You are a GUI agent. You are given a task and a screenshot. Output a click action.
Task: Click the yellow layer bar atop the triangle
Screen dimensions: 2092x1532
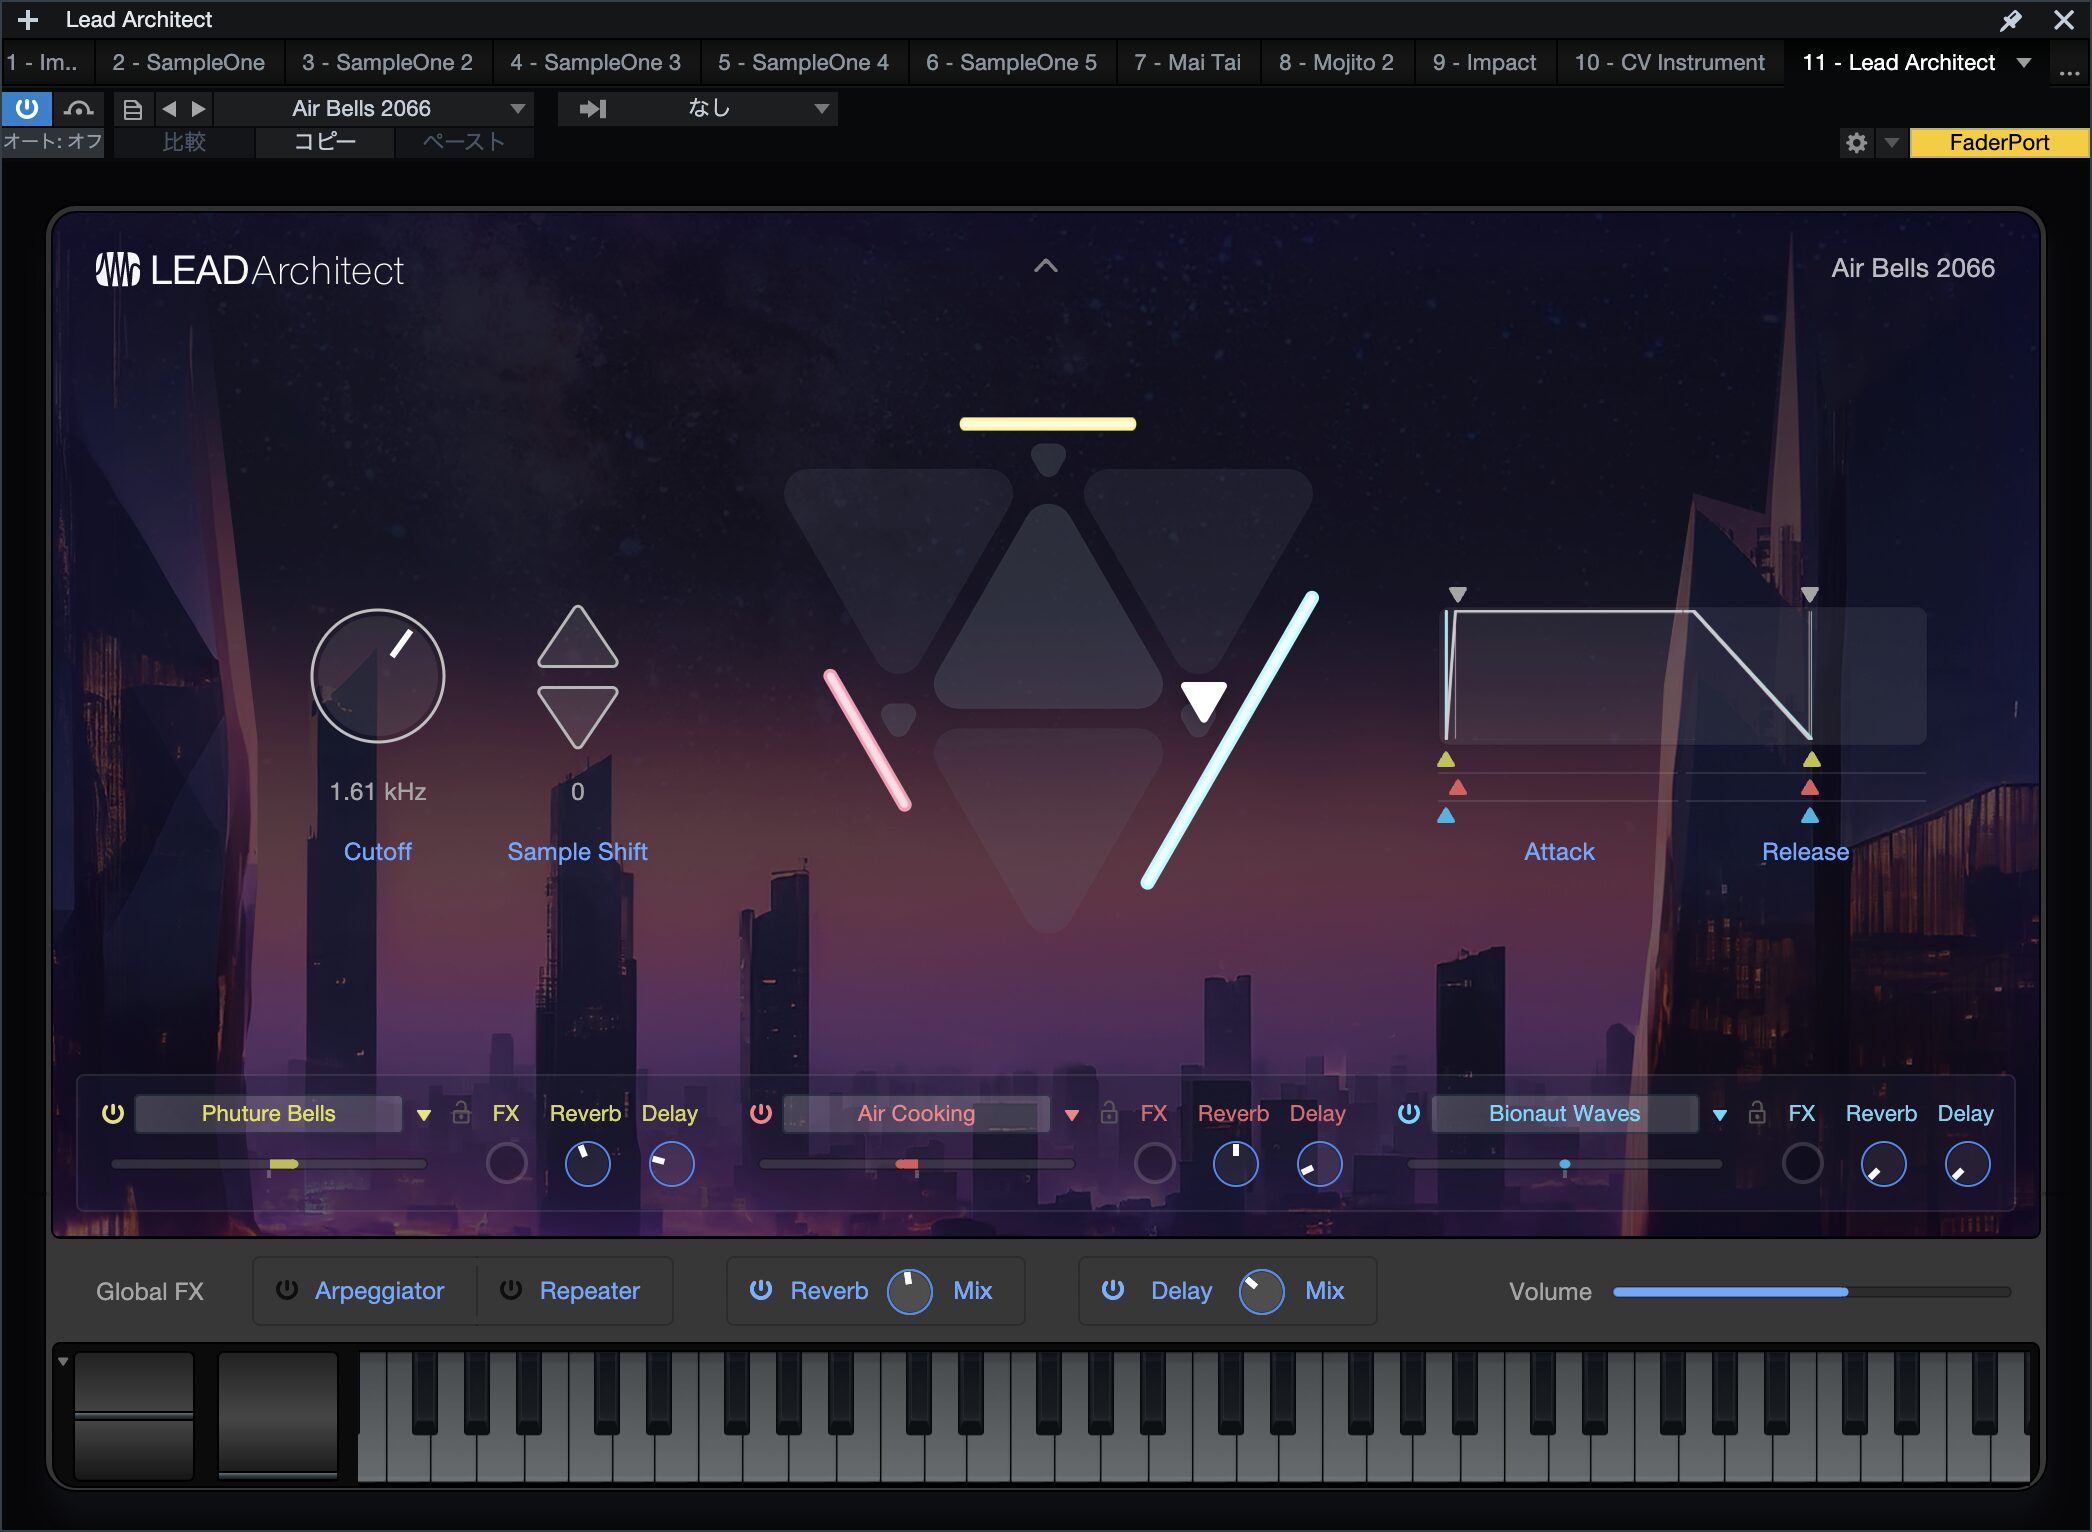click(1047, 424)
